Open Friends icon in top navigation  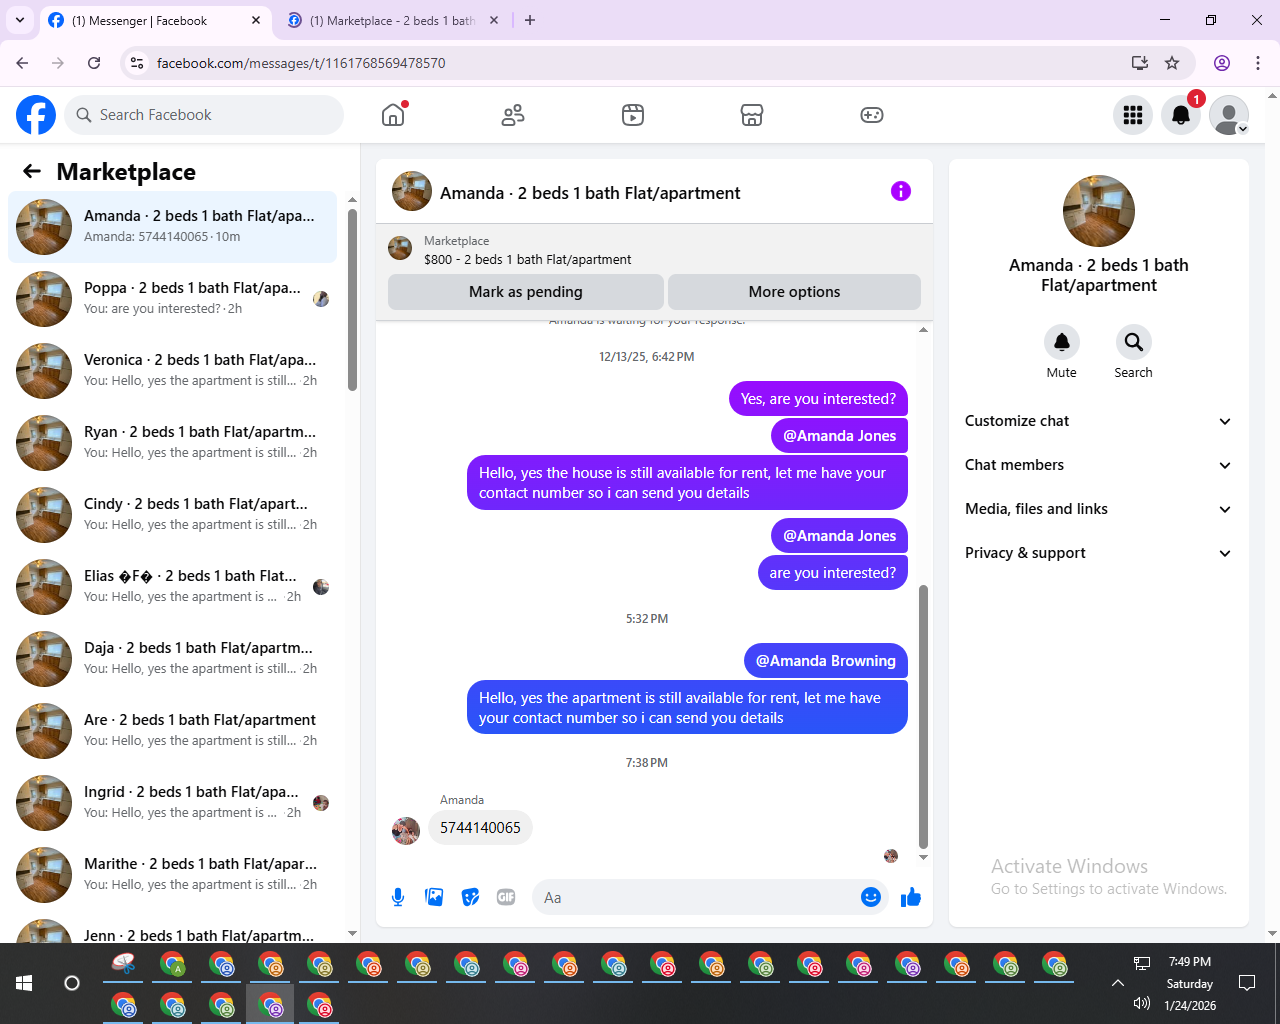[x=513, y=115]
